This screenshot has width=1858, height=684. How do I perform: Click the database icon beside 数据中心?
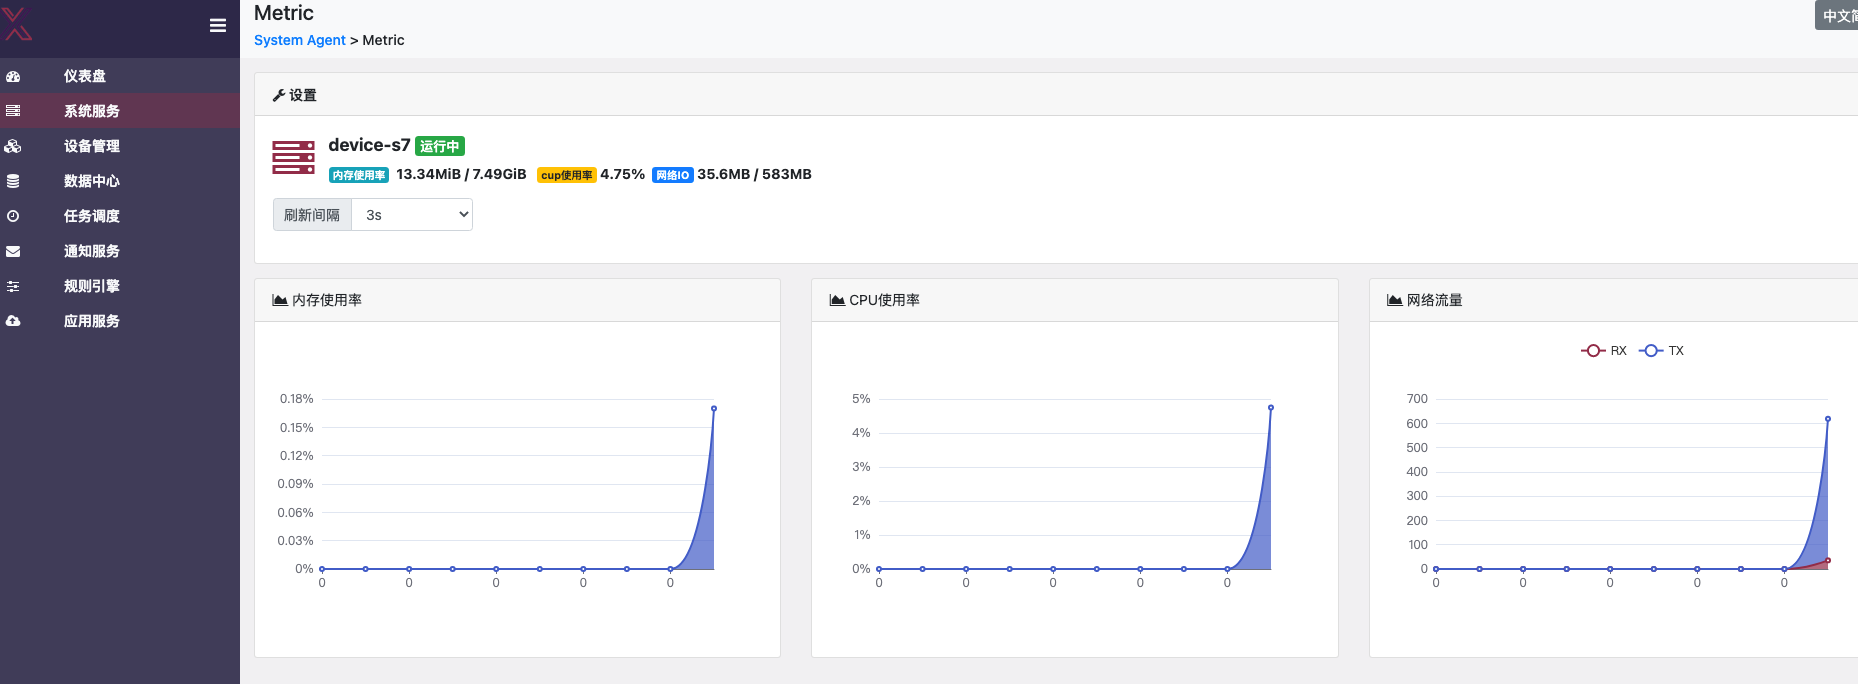(13, 181)
